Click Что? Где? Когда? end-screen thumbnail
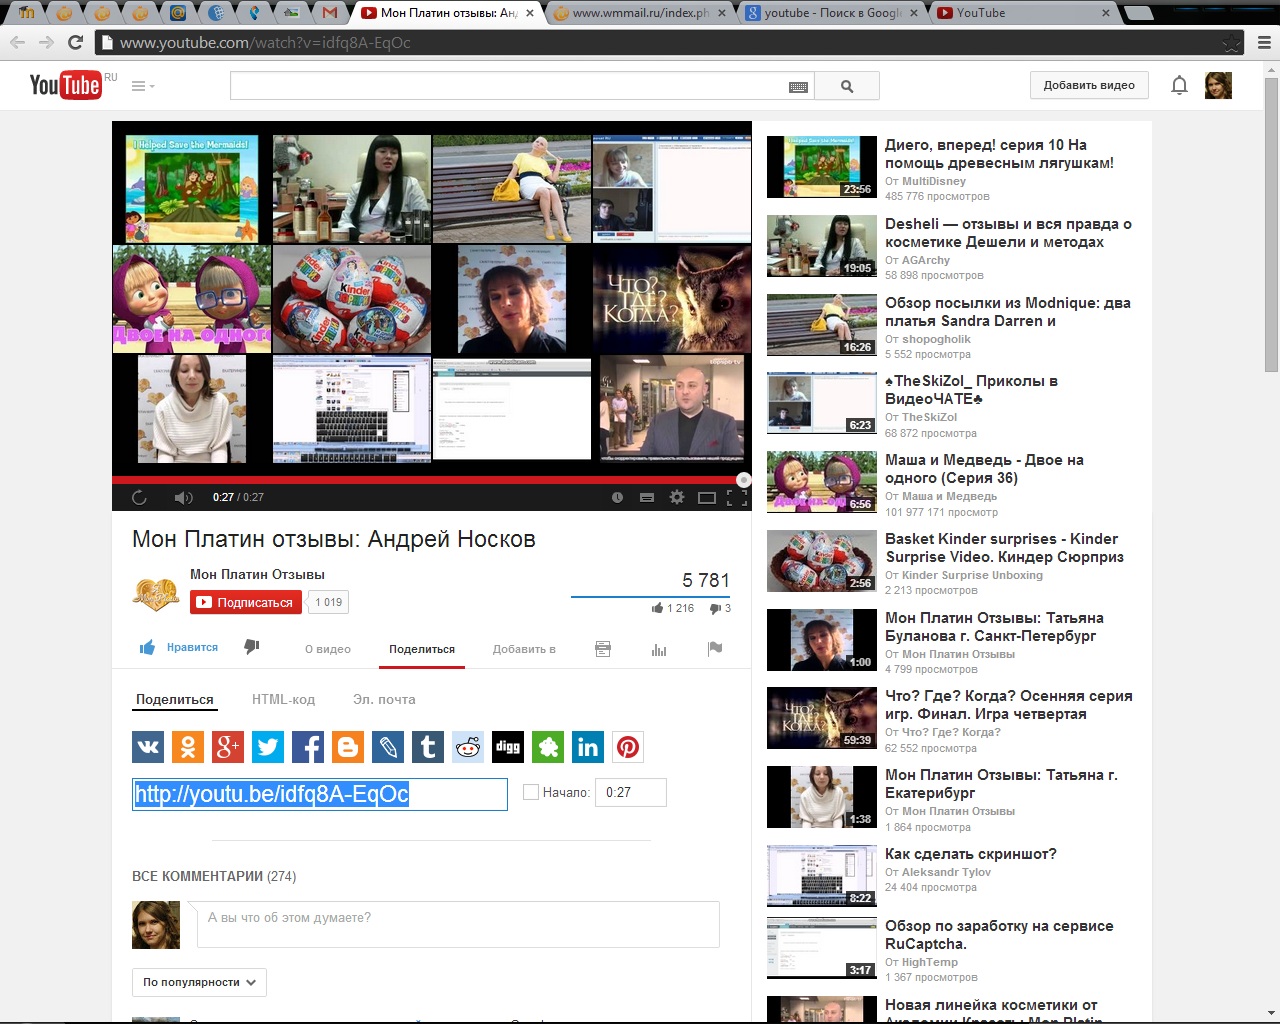The height and width of the screenshot is (1024, 1280). point(672,299)
